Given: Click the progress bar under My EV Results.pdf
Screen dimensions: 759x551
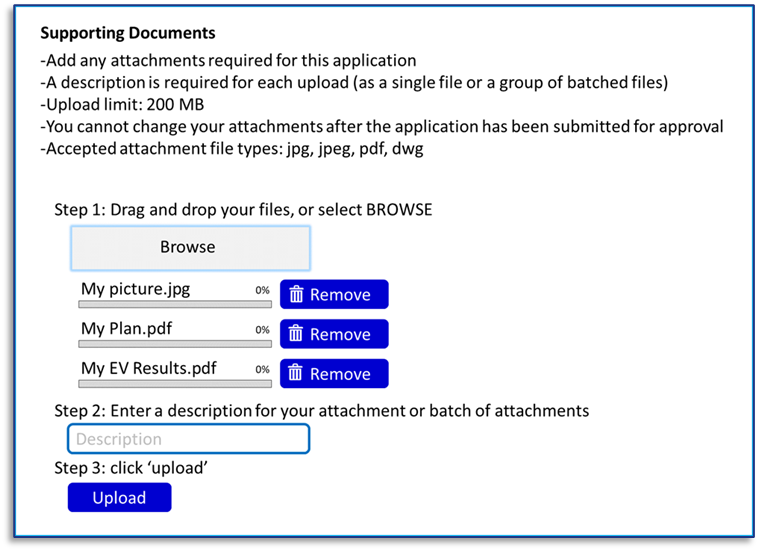Looking at the screenshot, I should click(x=175, y=383).
